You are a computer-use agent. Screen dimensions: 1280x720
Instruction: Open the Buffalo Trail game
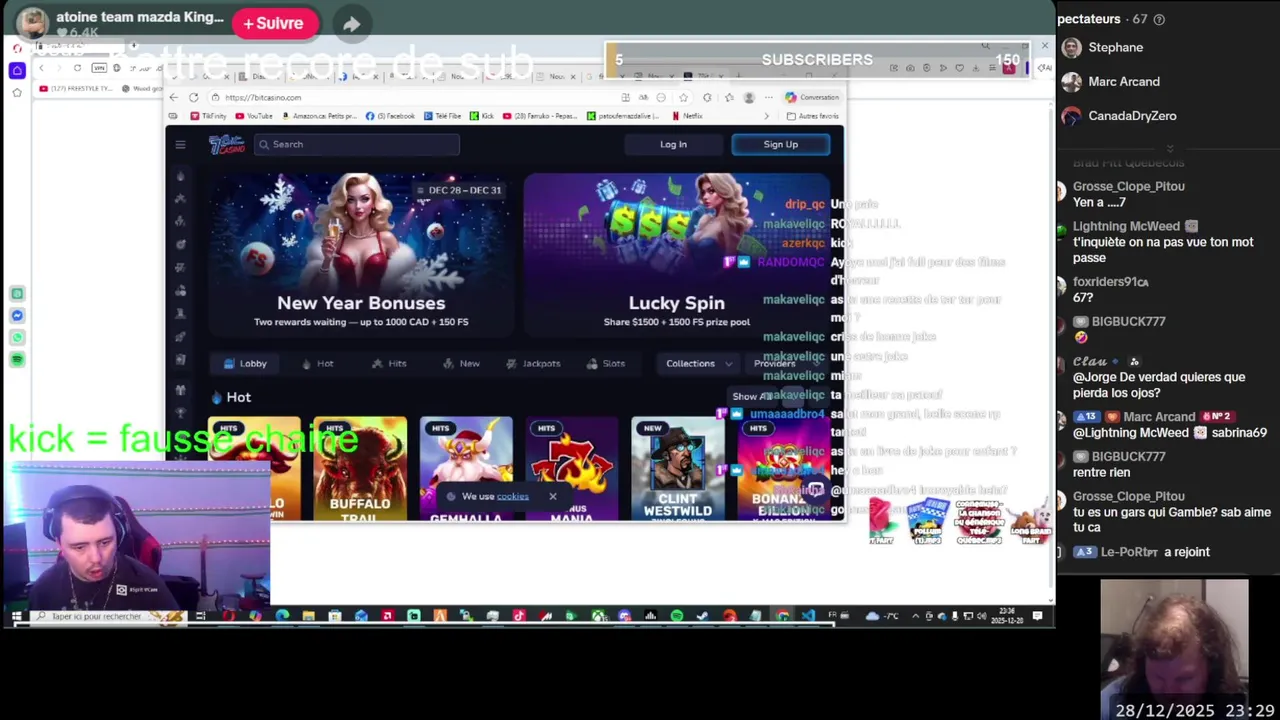[360, 468]
